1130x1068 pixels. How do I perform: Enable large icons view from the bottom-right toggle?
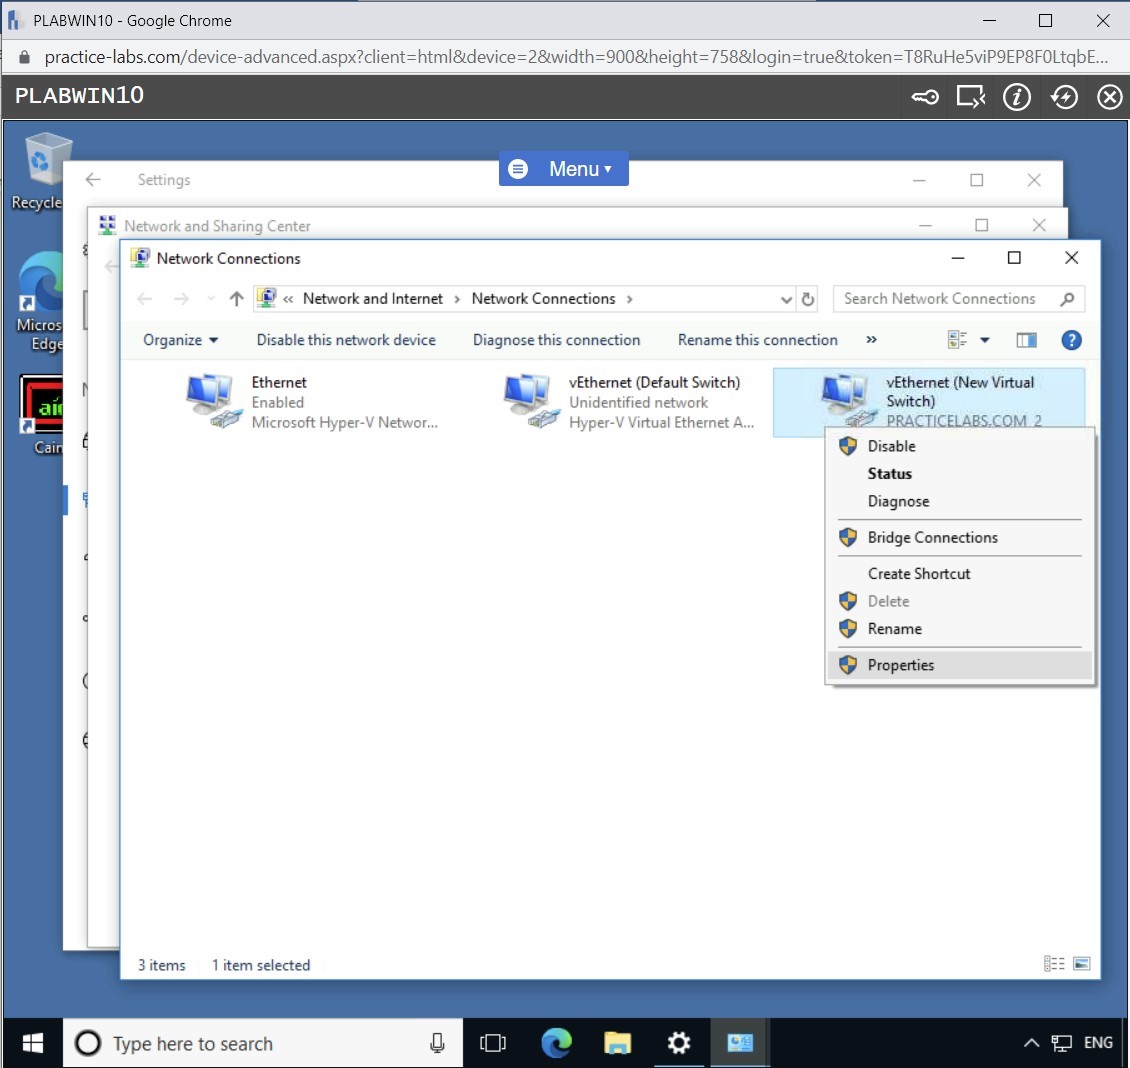(x=1081, y=963)
